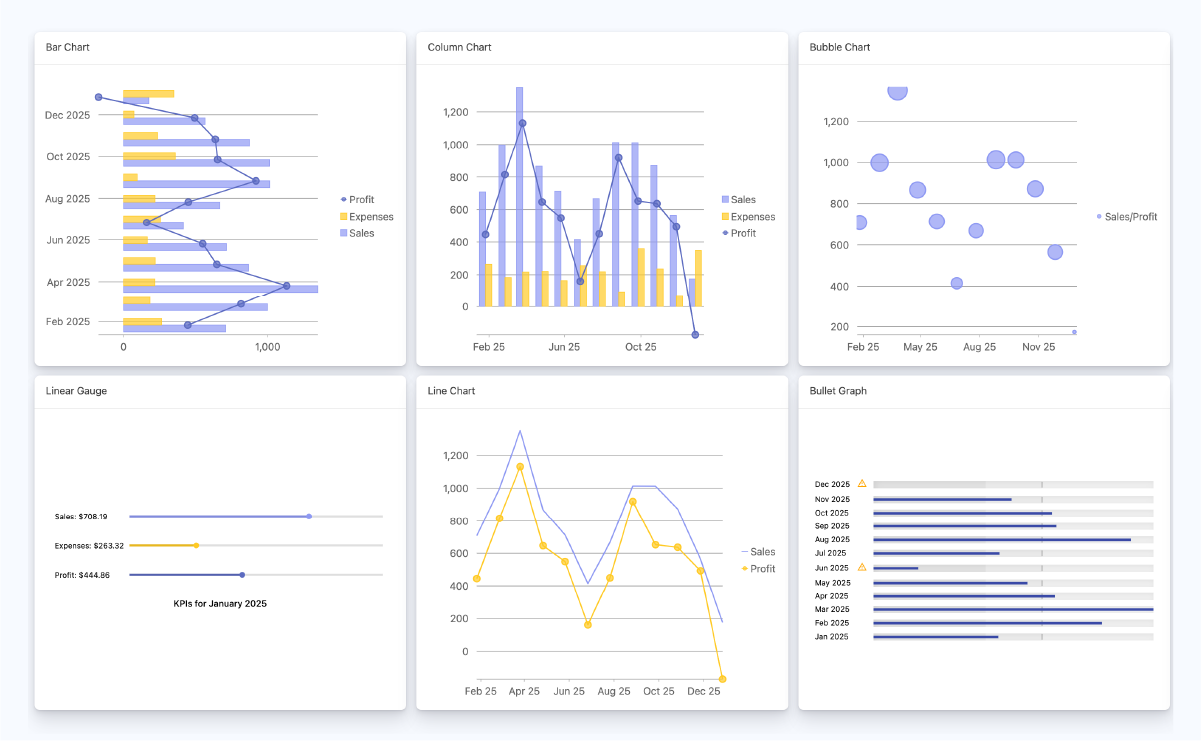Click the tallest Sales column in Column Chart

(519, 196)
